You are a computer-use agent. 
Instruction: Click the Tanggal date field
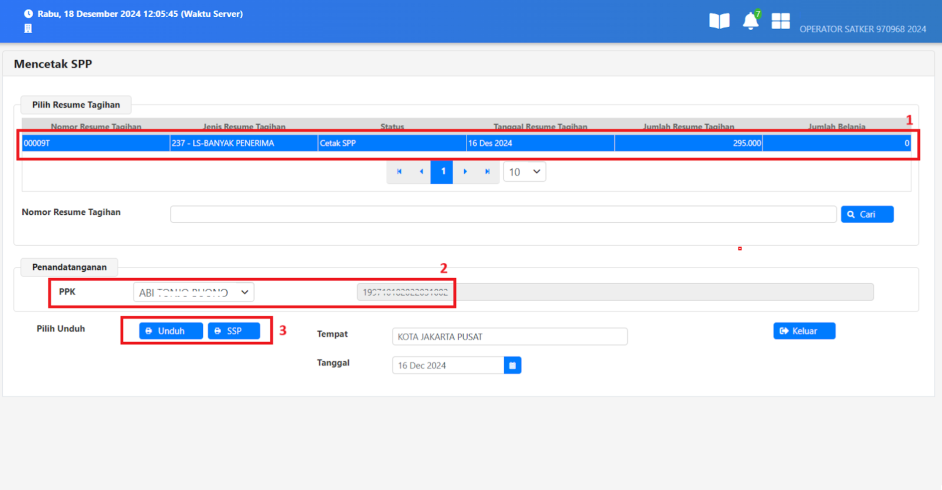(447, 366)
